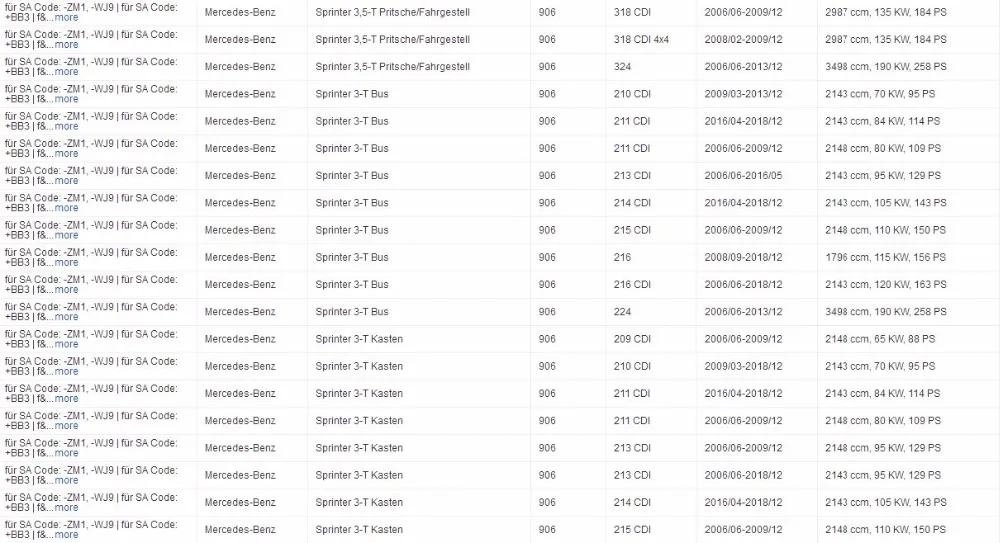This screenshot has height=543, width=1000.
Task: Open 'more' in Kasten 213 CDI 2148 ccm row
Action: click(66, 453)
